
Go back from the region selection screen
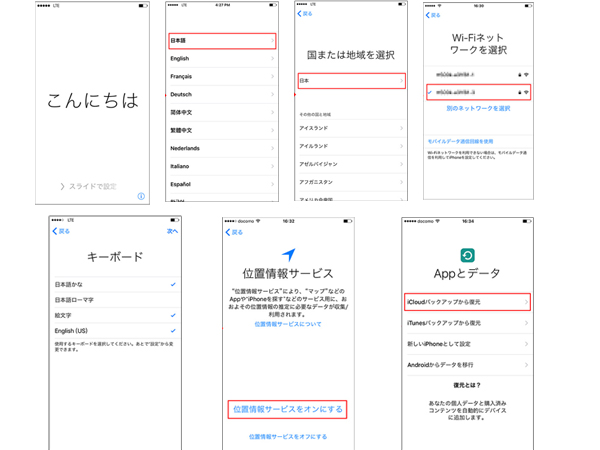click(305, 14)
